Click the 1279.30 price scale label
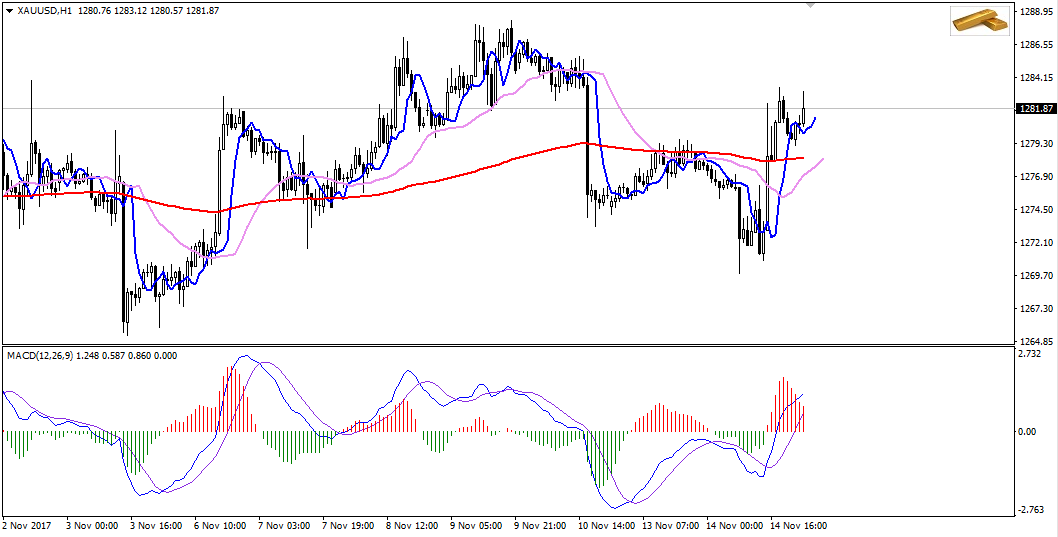The height and width of the screenshot is (537, 1058). [1037, 144]
